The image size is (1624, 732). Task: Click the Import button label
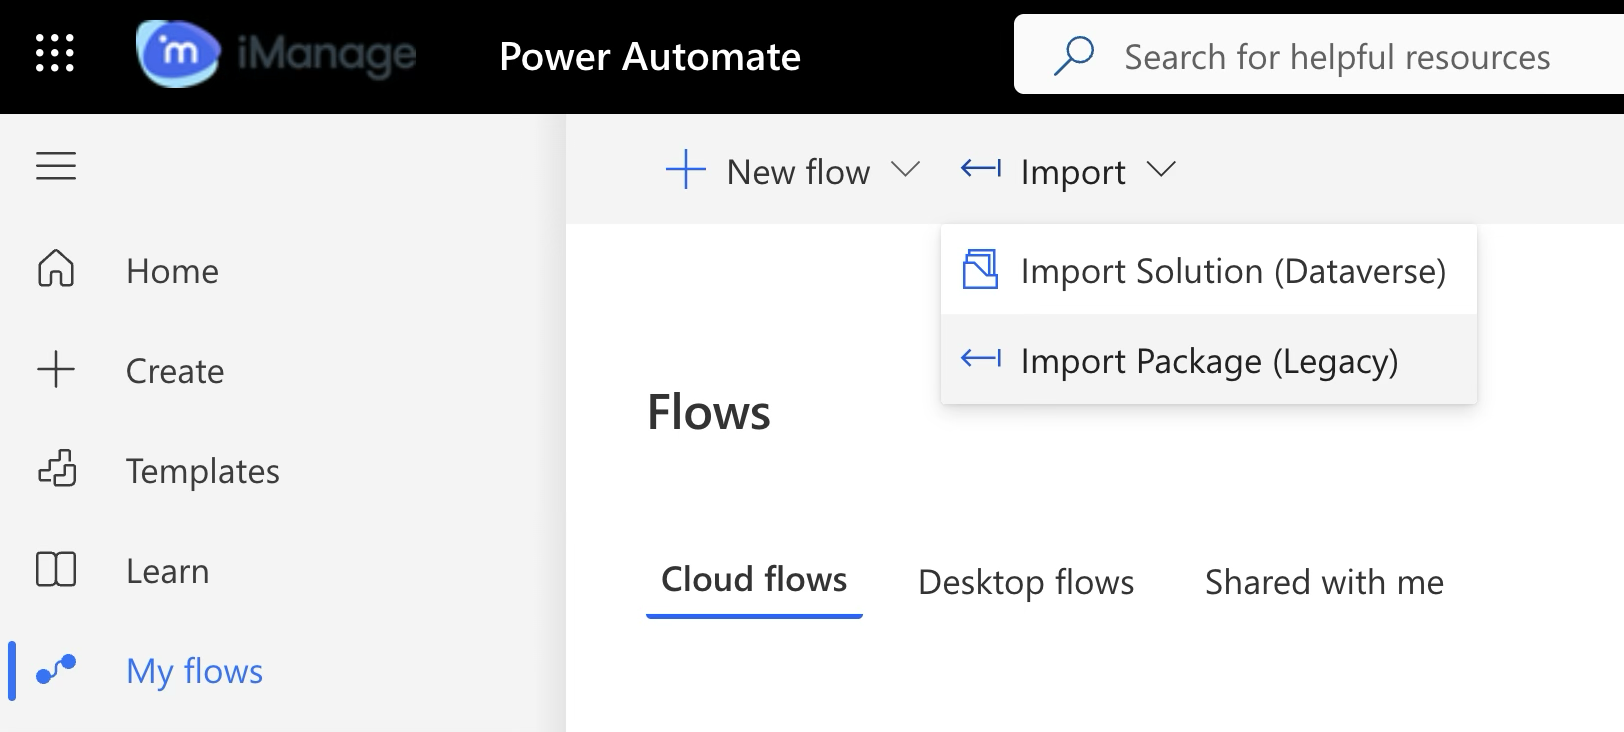[1073, 172]
